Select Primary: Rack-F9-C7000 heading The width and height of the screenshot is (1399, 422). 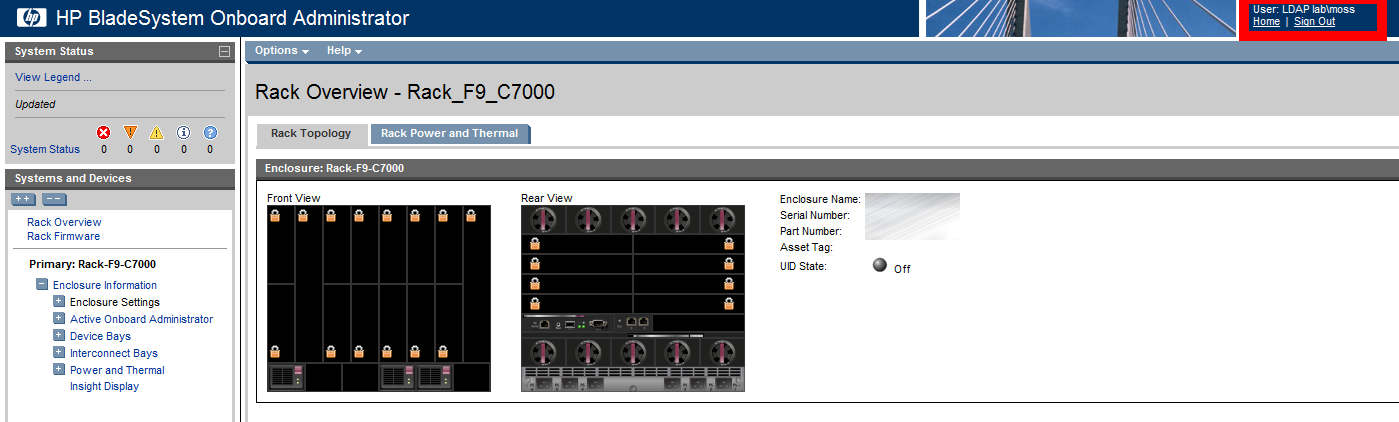pyautogui.click(x=92, y=264)
